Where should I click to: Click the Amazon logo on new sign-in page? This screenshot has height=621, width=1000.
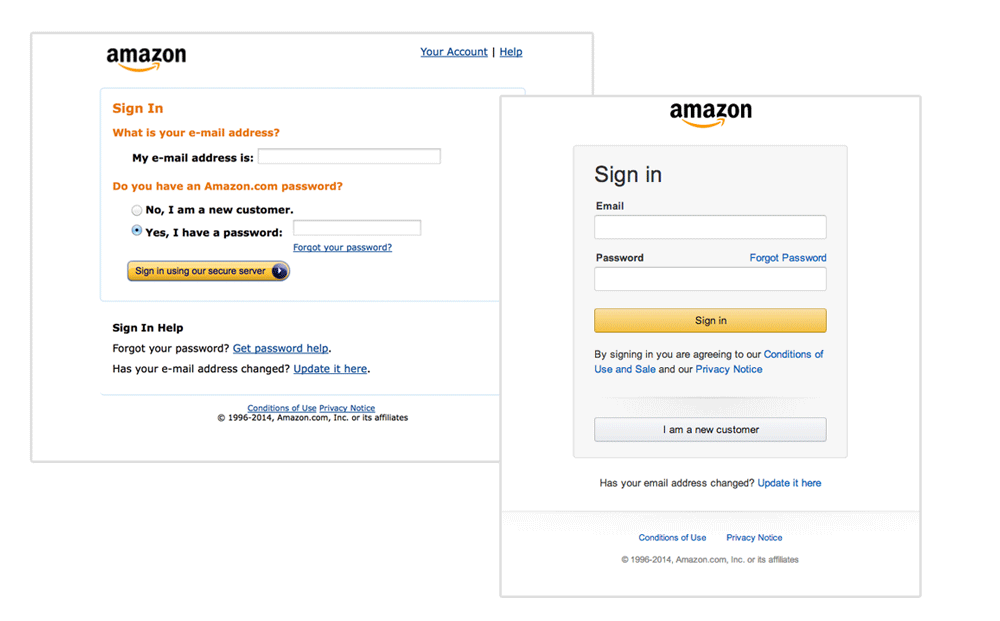point(710,114)
